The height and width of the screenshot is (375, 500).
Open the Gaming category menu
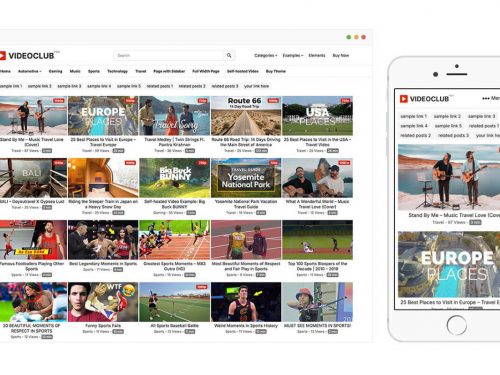click(56, 71)
